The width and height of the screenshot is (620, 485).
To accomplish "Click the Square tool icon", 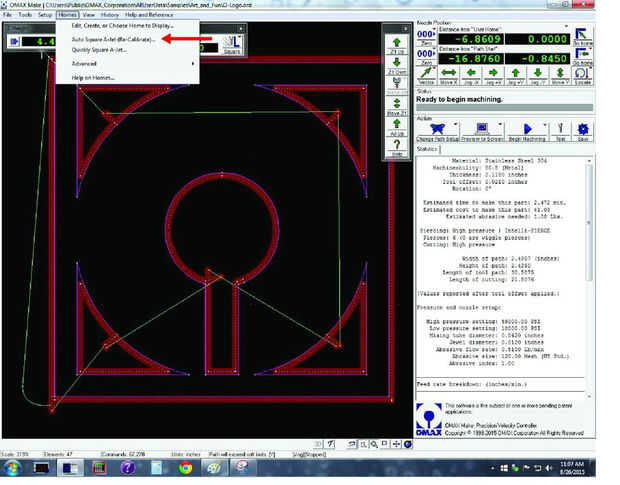I will click(x=231, y=42).
